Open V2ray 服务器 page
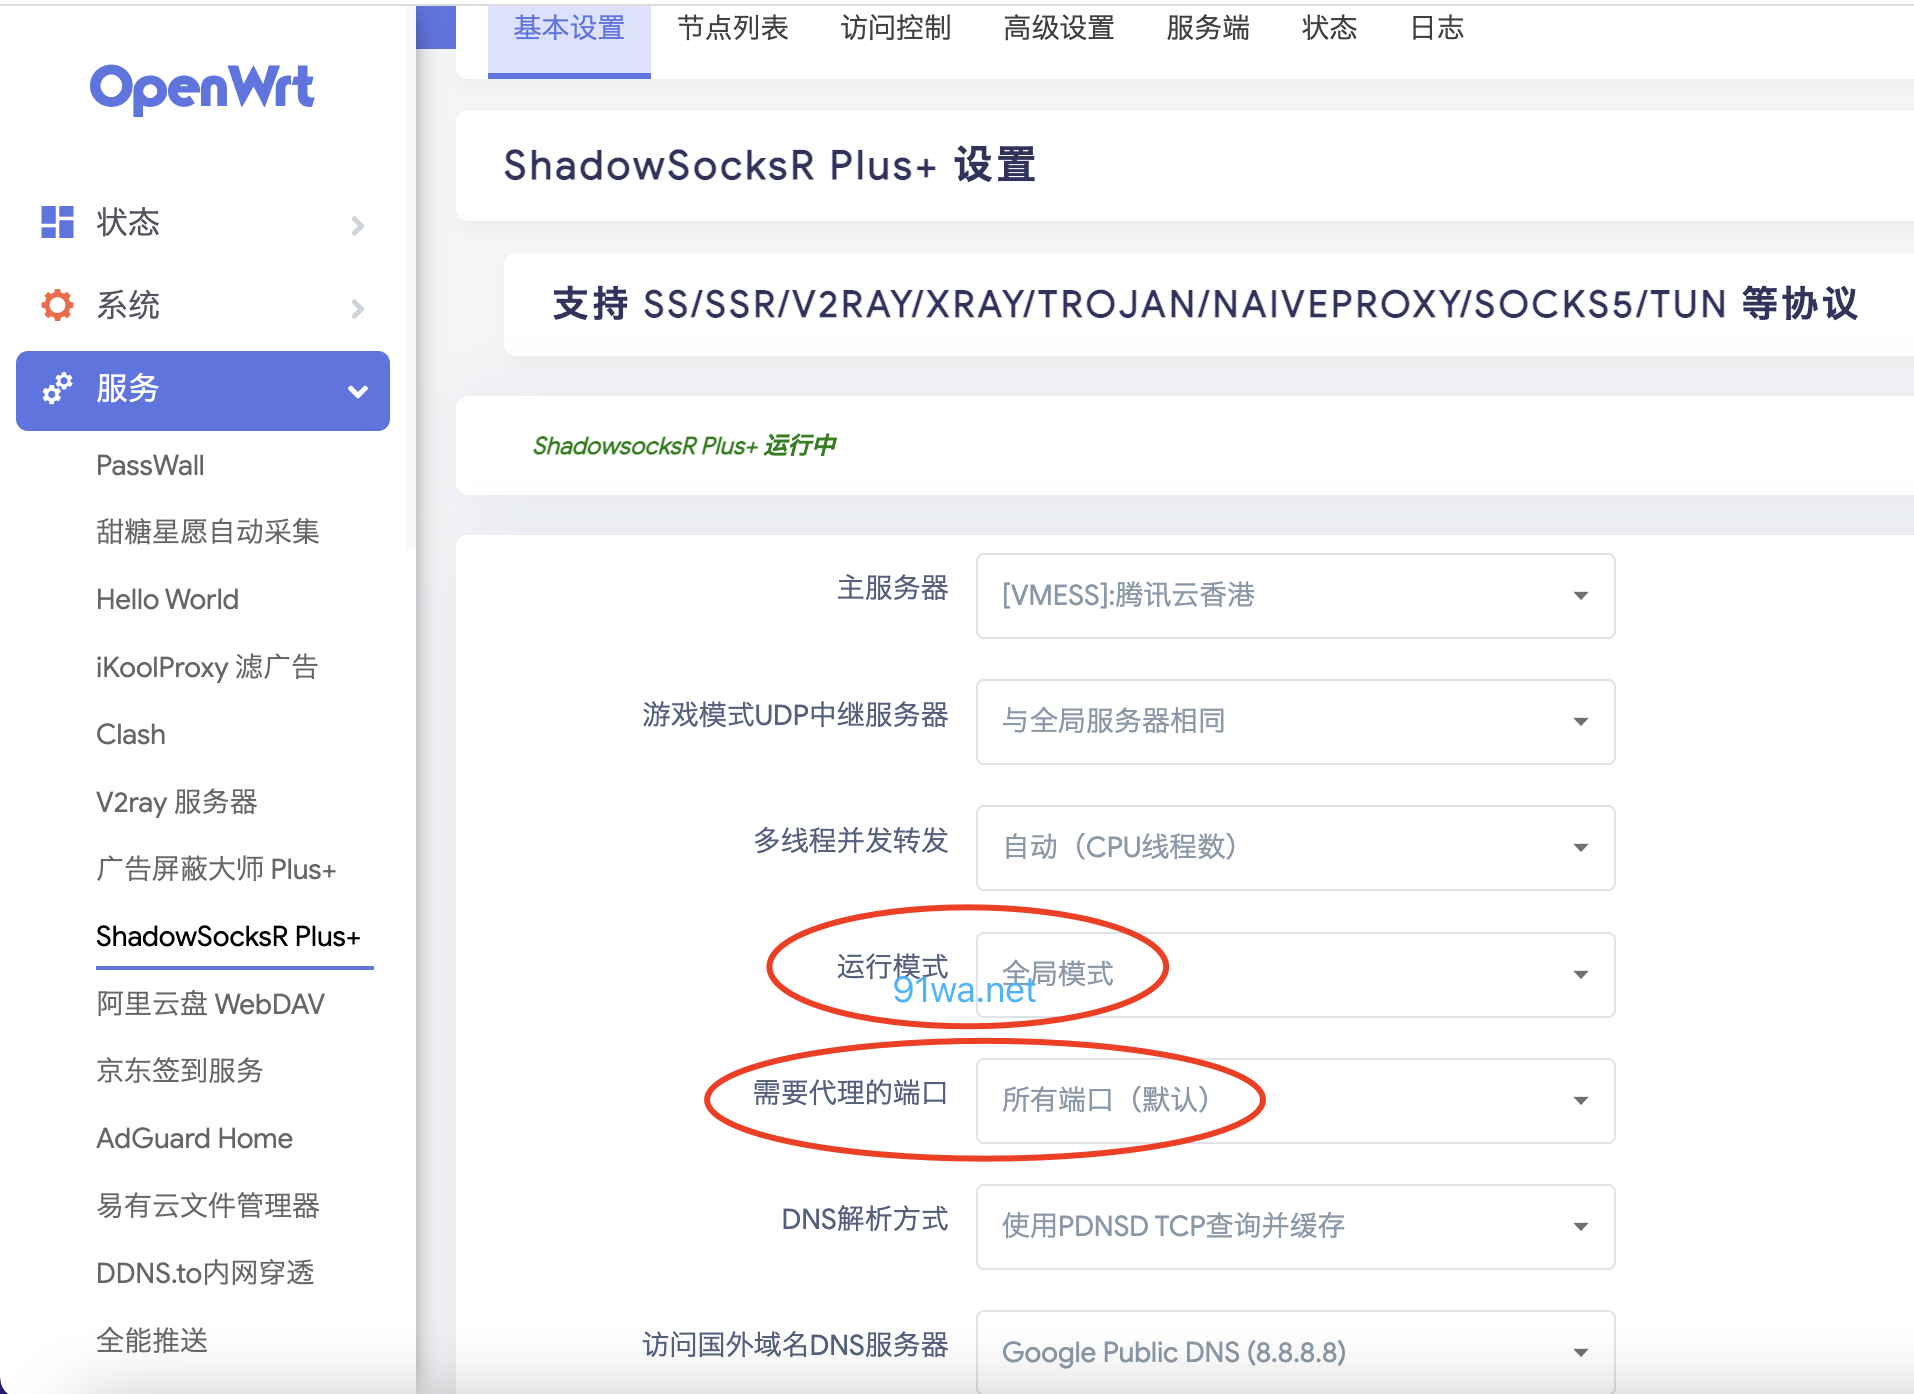The width and height of the screenshot is (1914, 1394). click(176, 802)
